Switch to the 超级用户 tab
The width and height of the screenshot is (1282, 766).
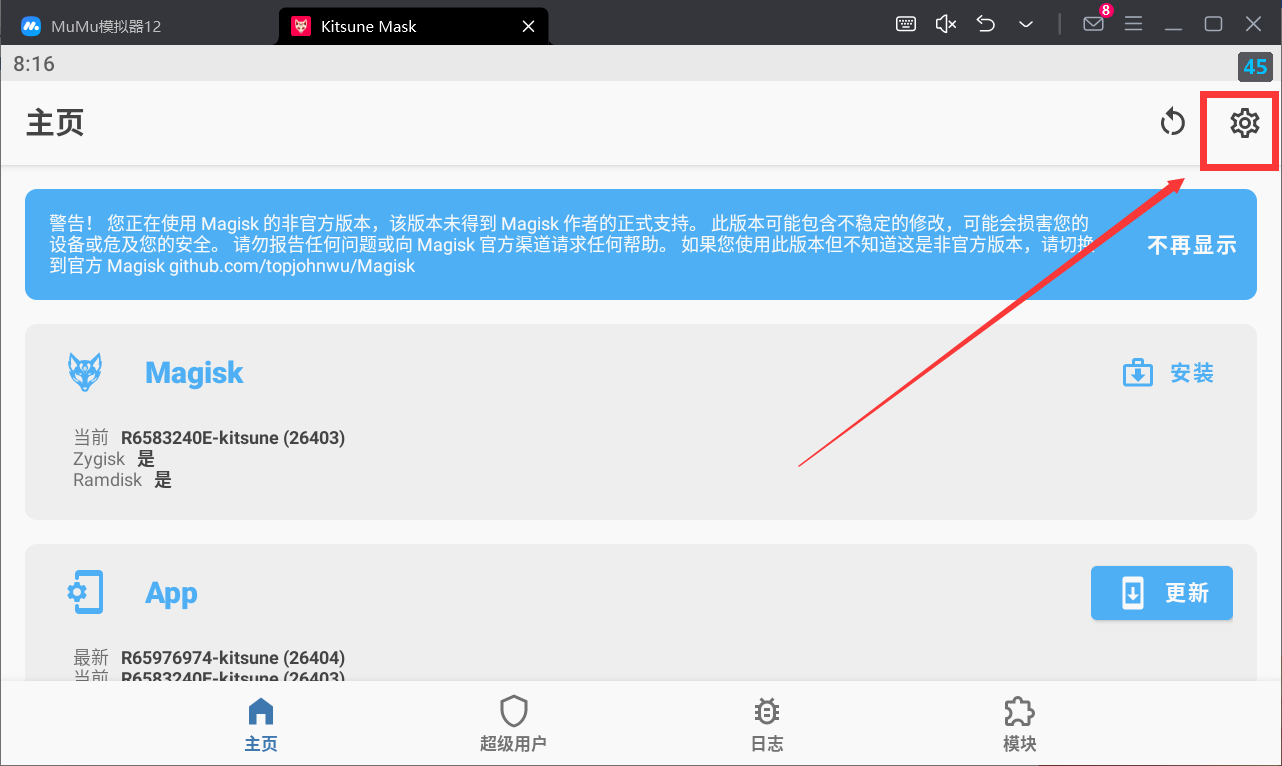click(x=513, y=725)
